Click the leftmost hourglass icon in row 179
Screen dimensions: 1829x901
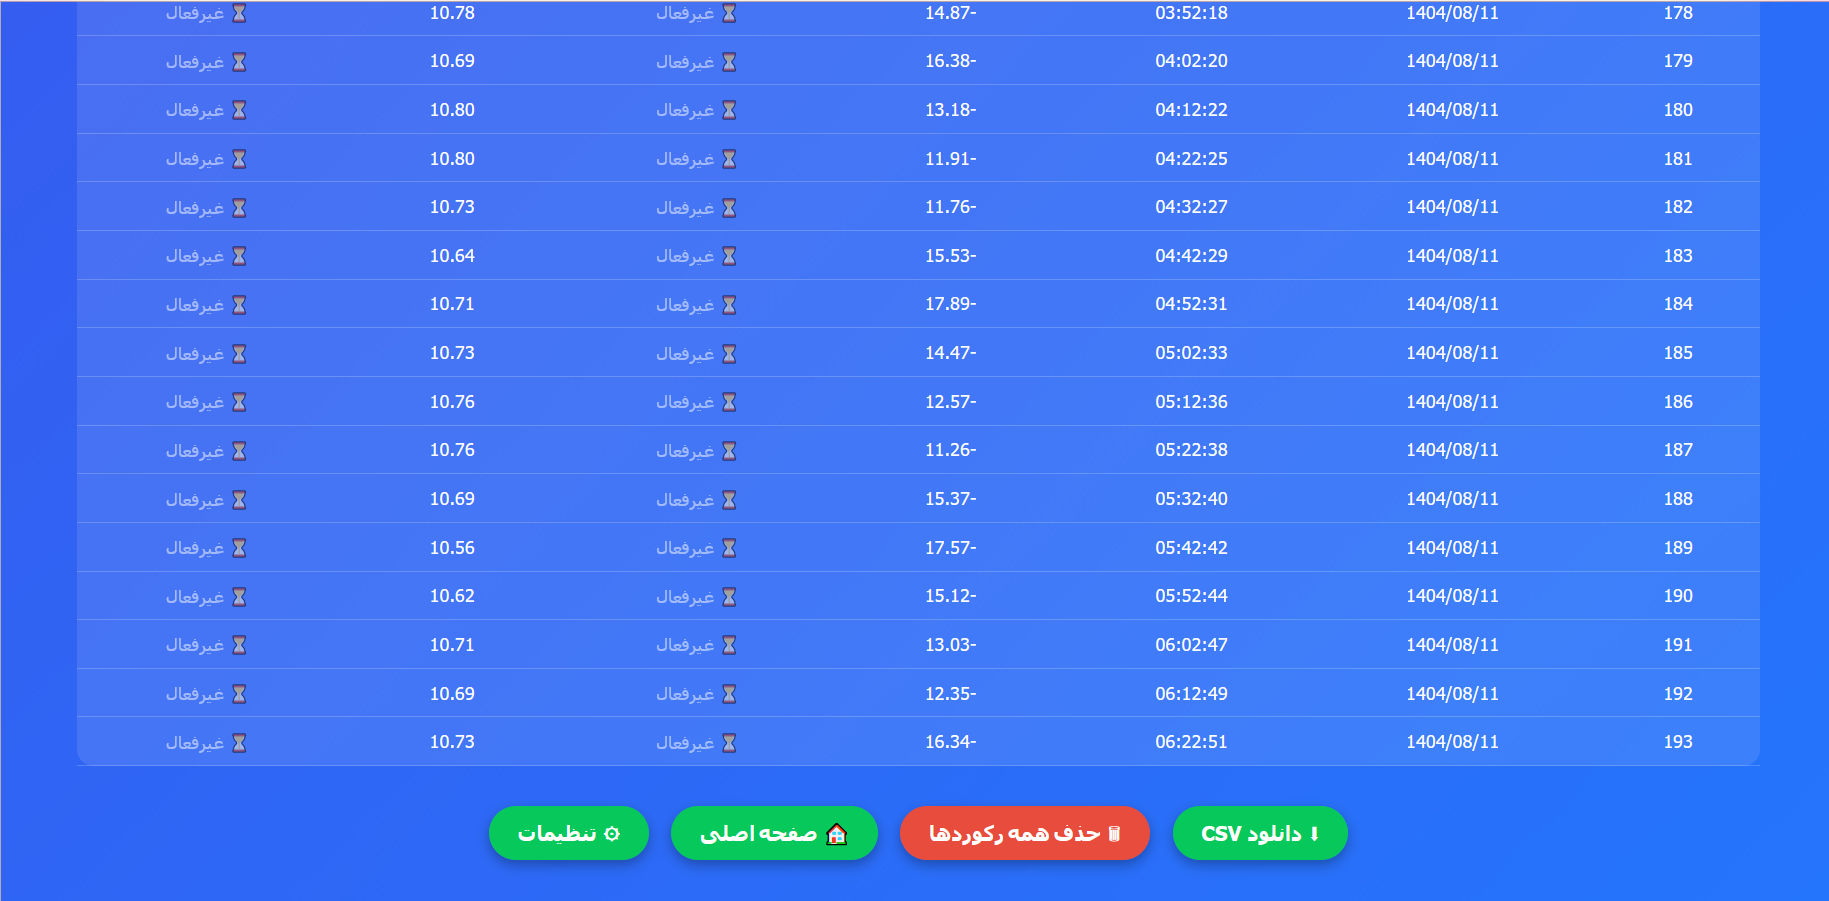239,62
